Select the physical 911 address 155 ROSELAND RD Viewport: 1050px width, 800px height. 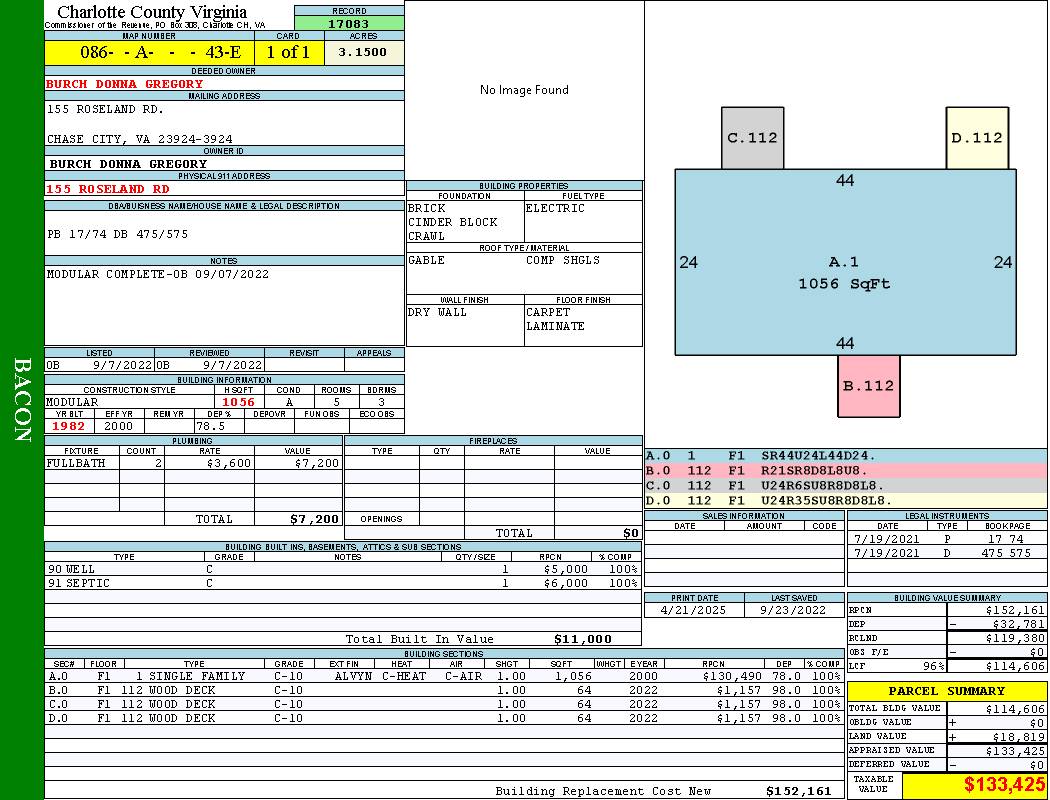click(x=108, y=189)
